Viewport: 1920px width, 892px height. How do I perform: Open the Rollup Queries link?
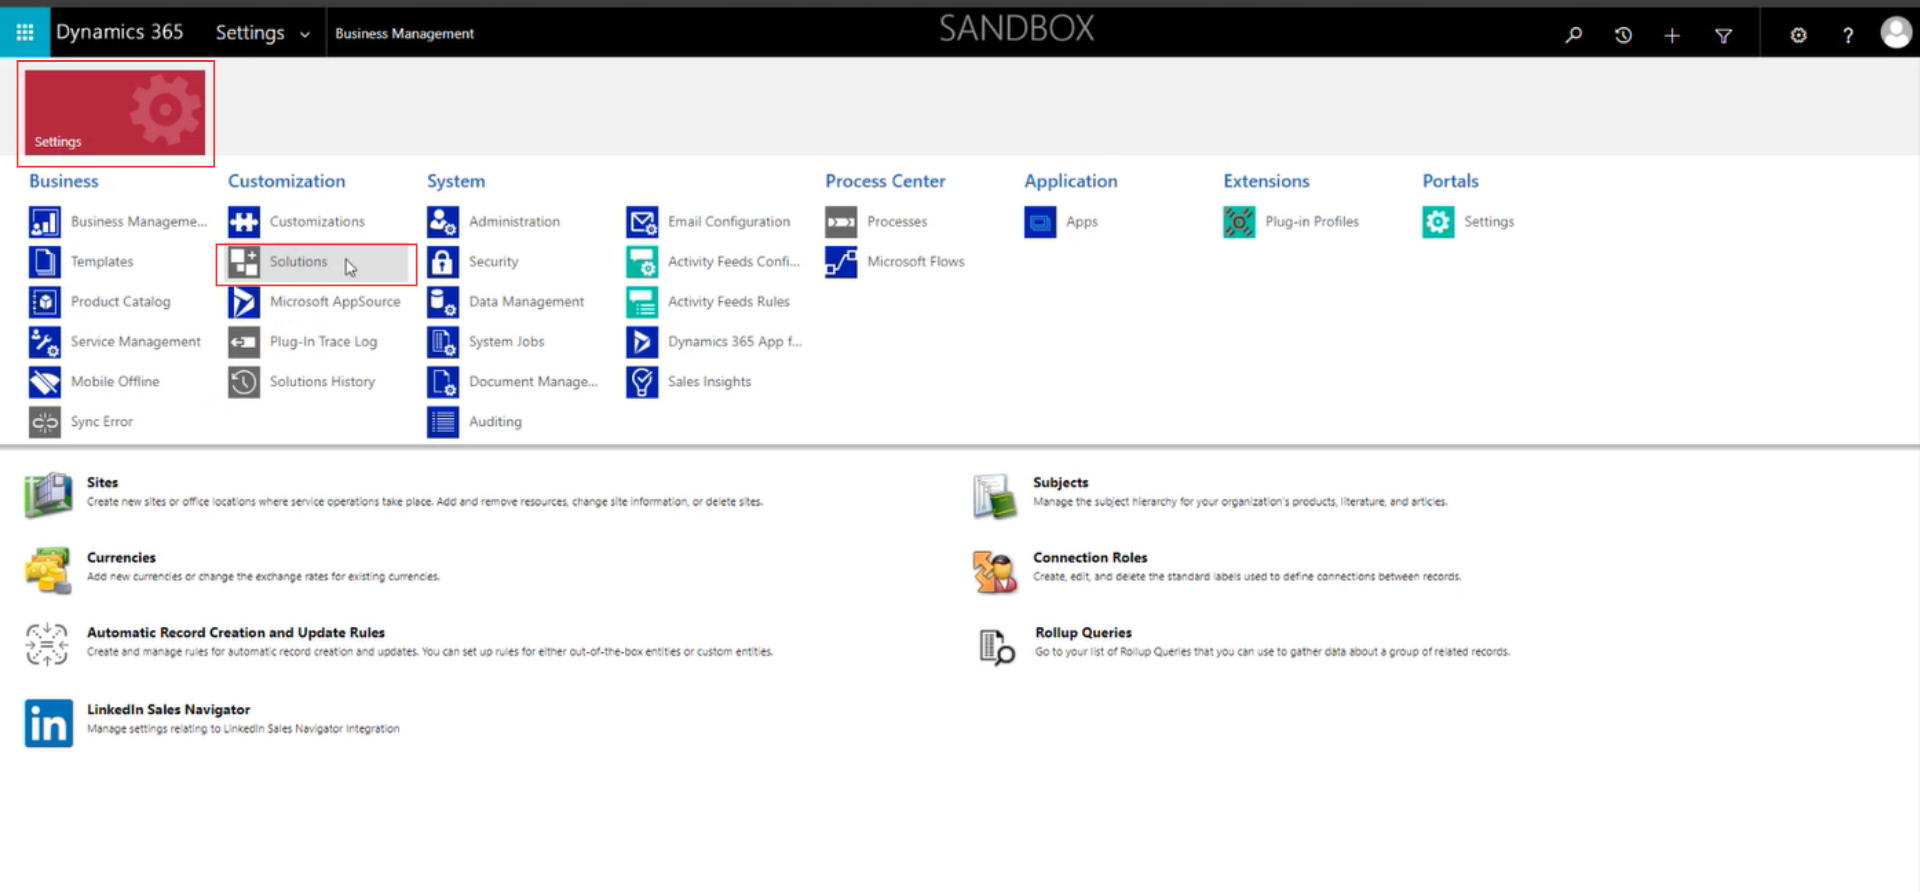[1083, 632]
